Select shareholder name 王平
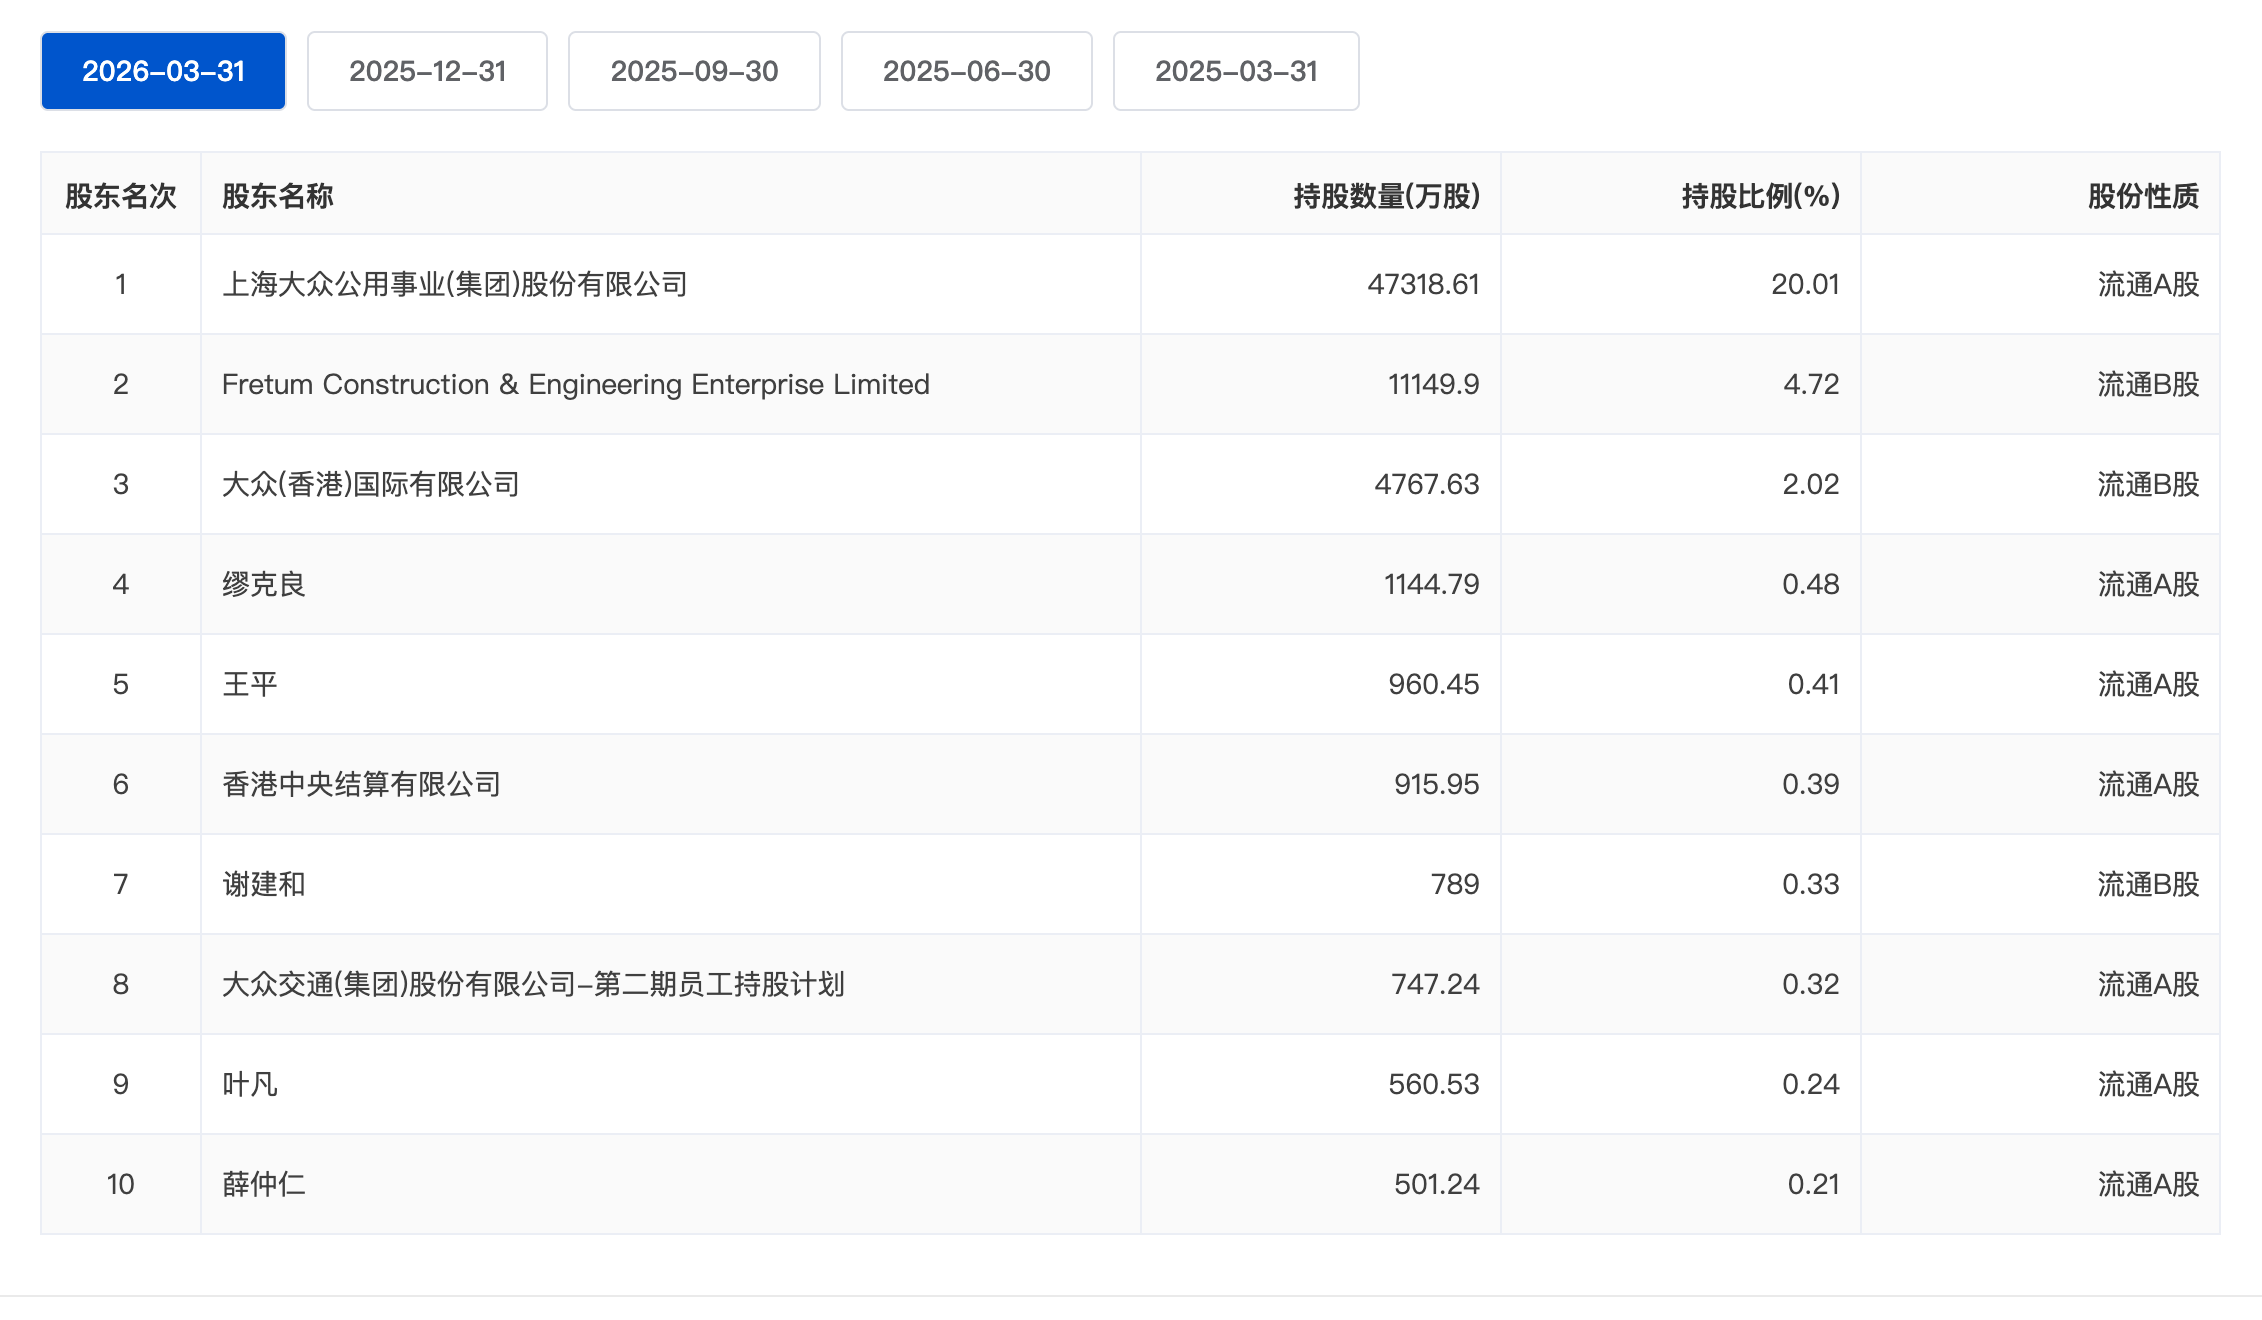 (250, 684)
